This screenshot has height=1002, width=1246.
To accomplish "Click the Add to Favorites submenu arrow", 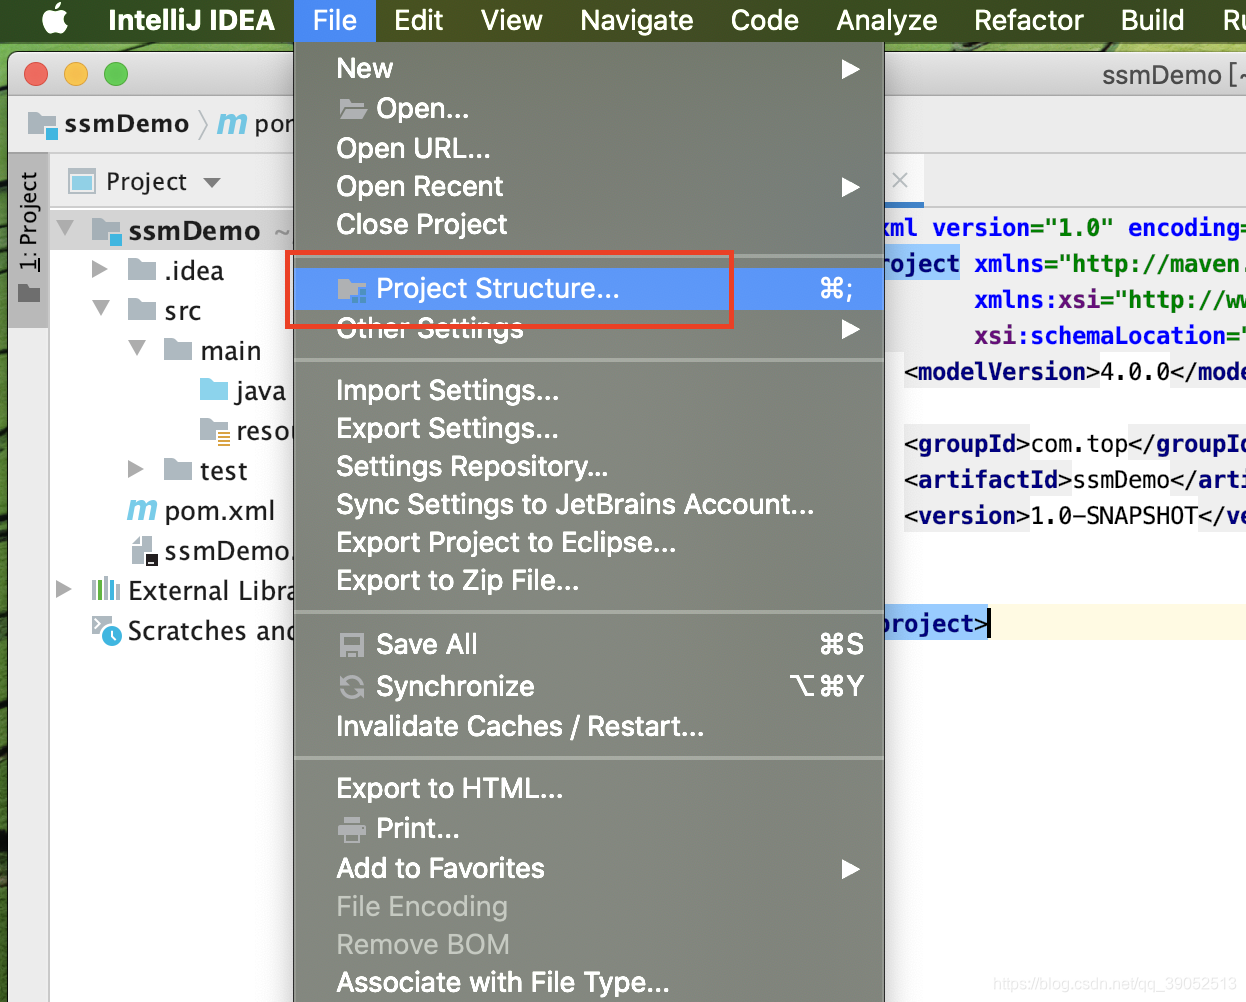I will tap(850, 869).
